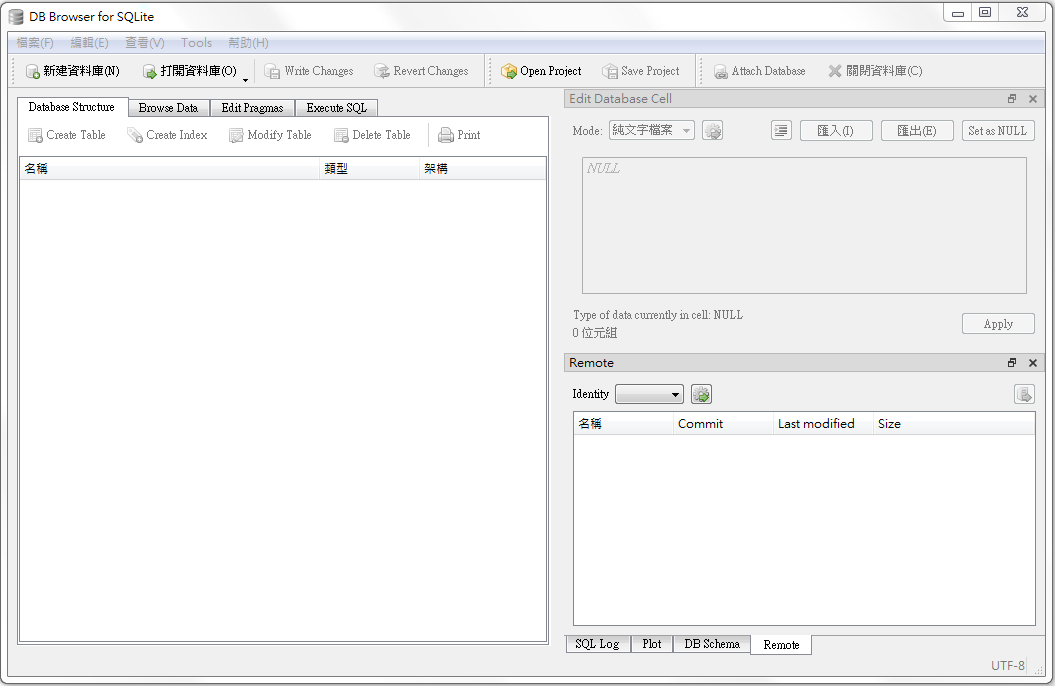Viewport: 1055px width, 686px height.
Task: Click the push-to-remote icon in Remote panel
Action: coord(1024,394)
